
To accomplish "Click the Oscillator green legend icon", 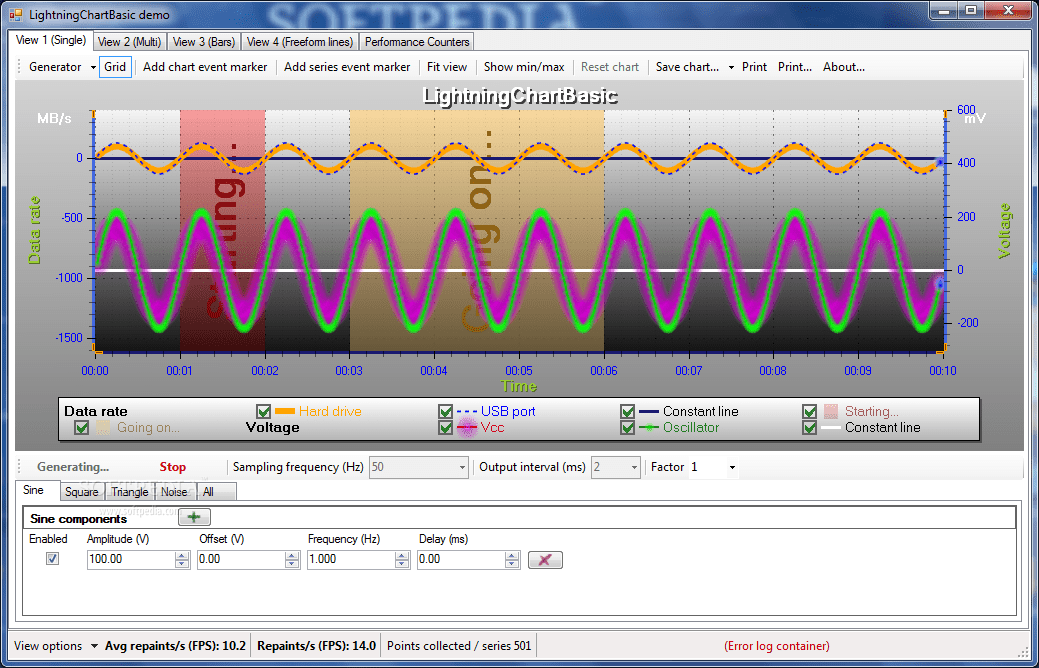I will click(649, 428).
